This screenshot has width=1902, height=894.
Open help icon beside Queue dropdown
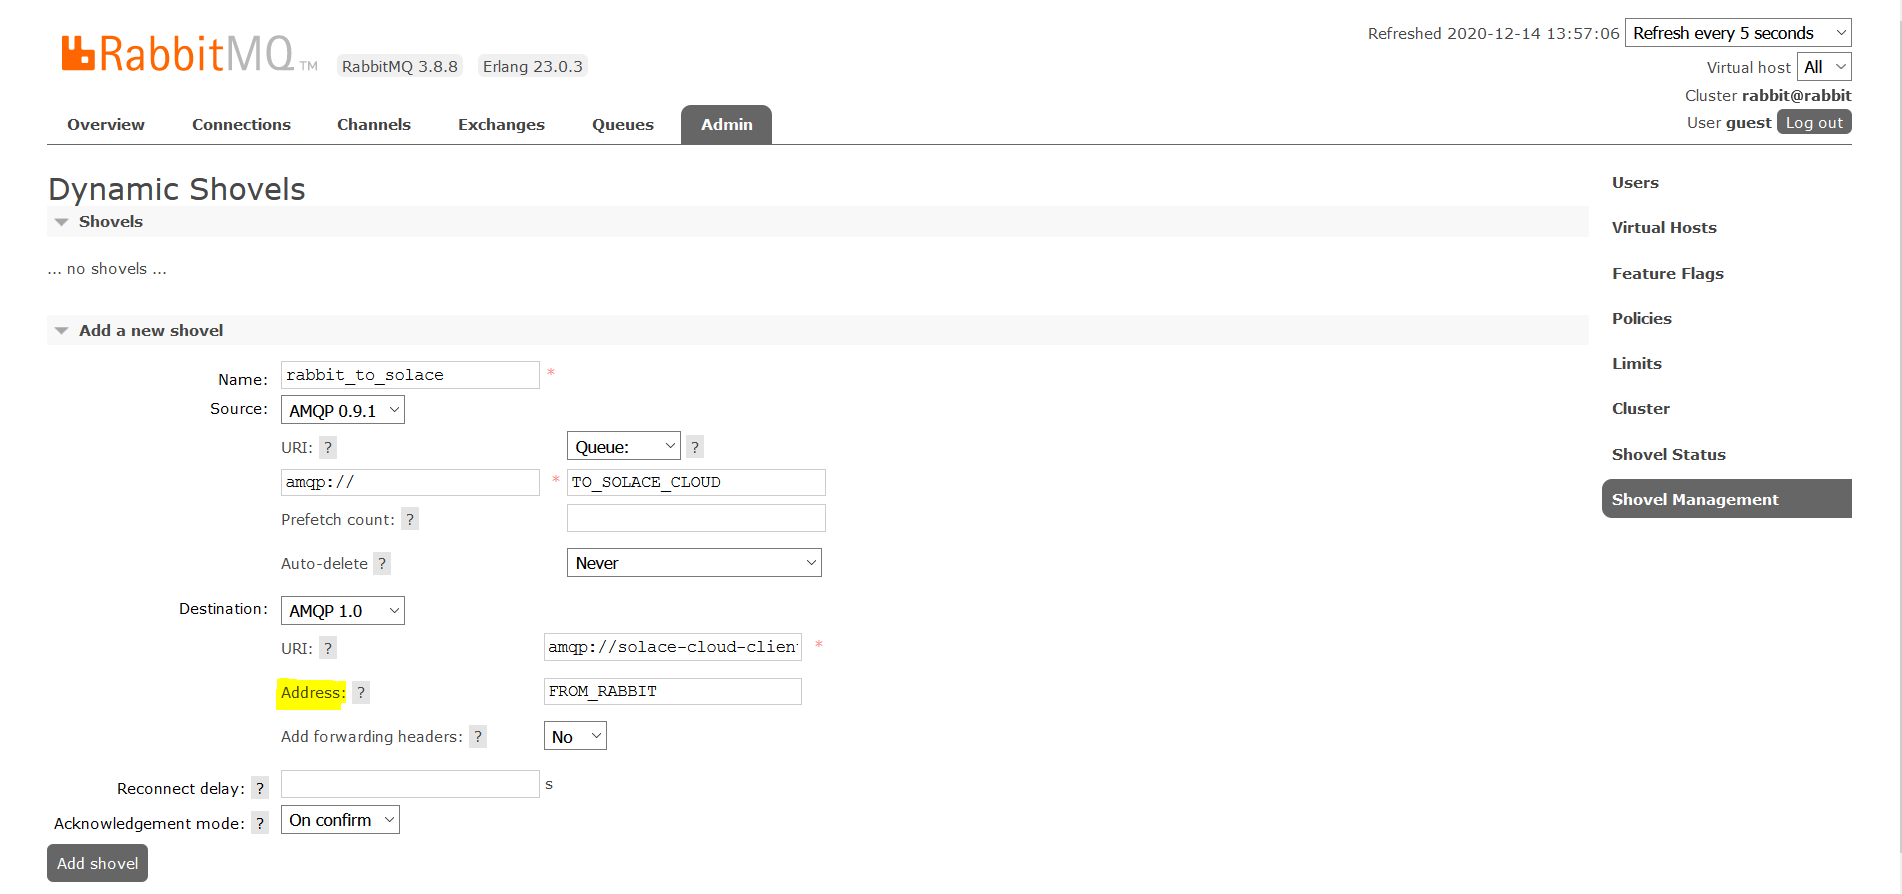pos(695,447)
